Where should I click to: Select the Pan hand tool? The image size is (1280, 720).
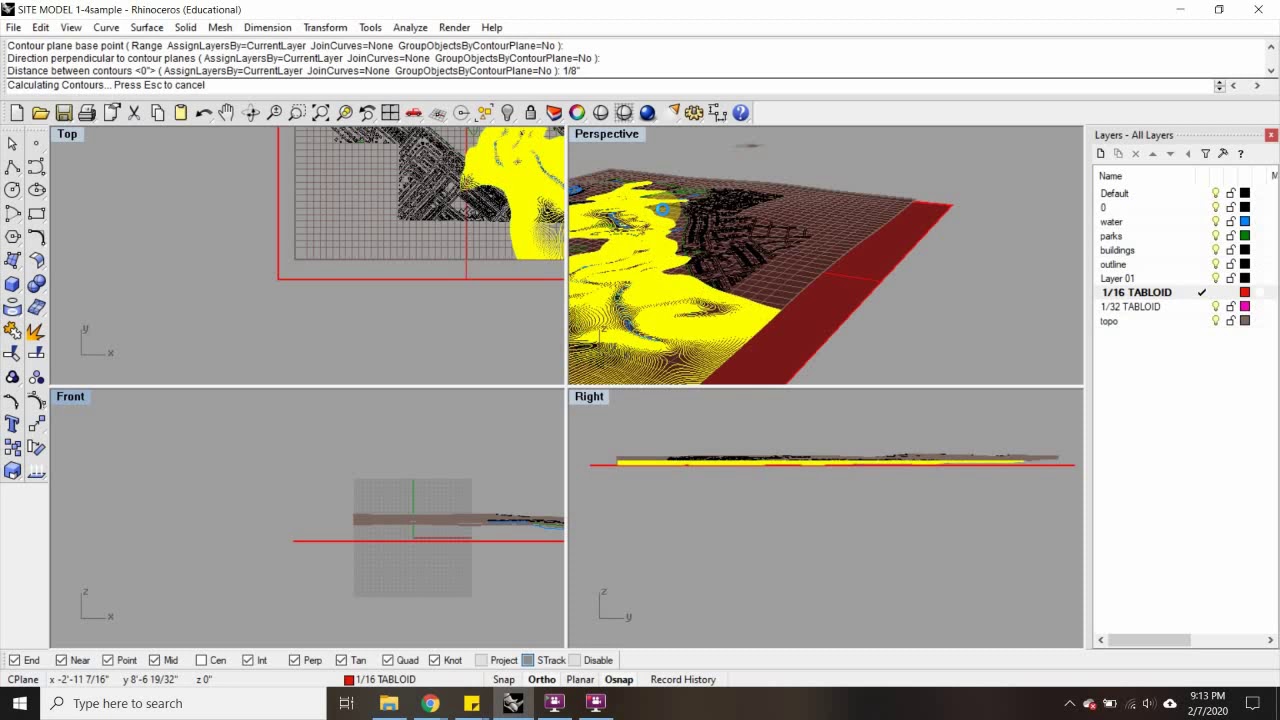227,113
